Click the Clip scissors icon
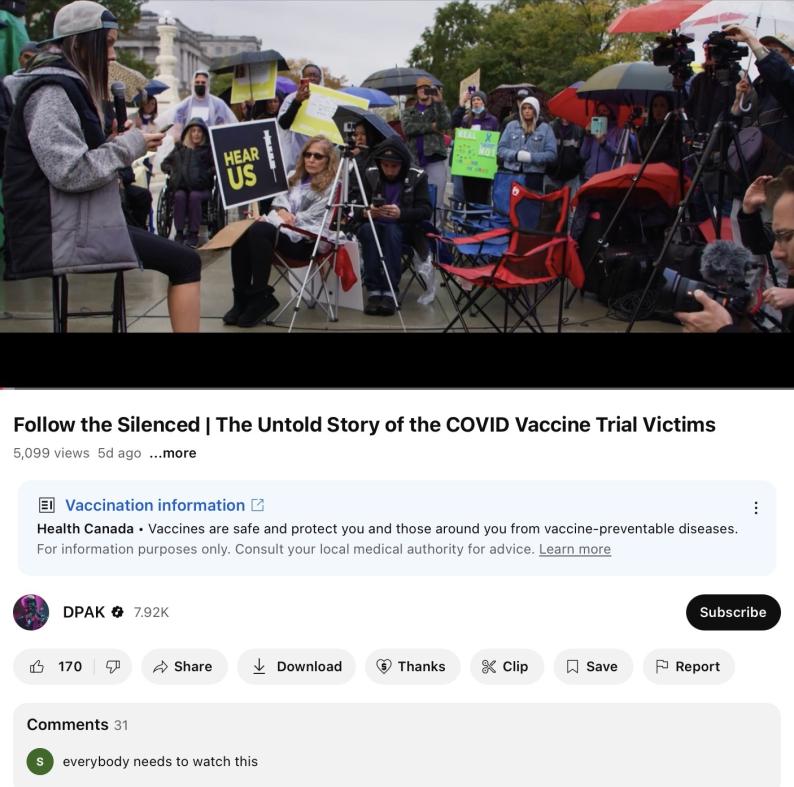 pos(488,666)
